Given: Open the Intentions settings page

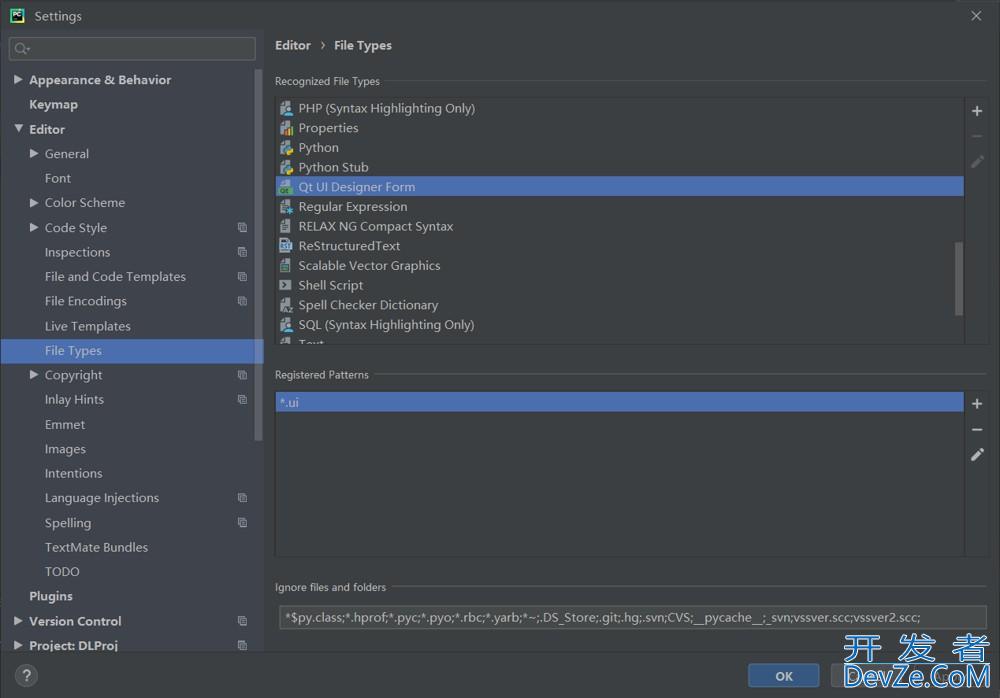Looking at the screenshot, I should click(x=73, y=473).
